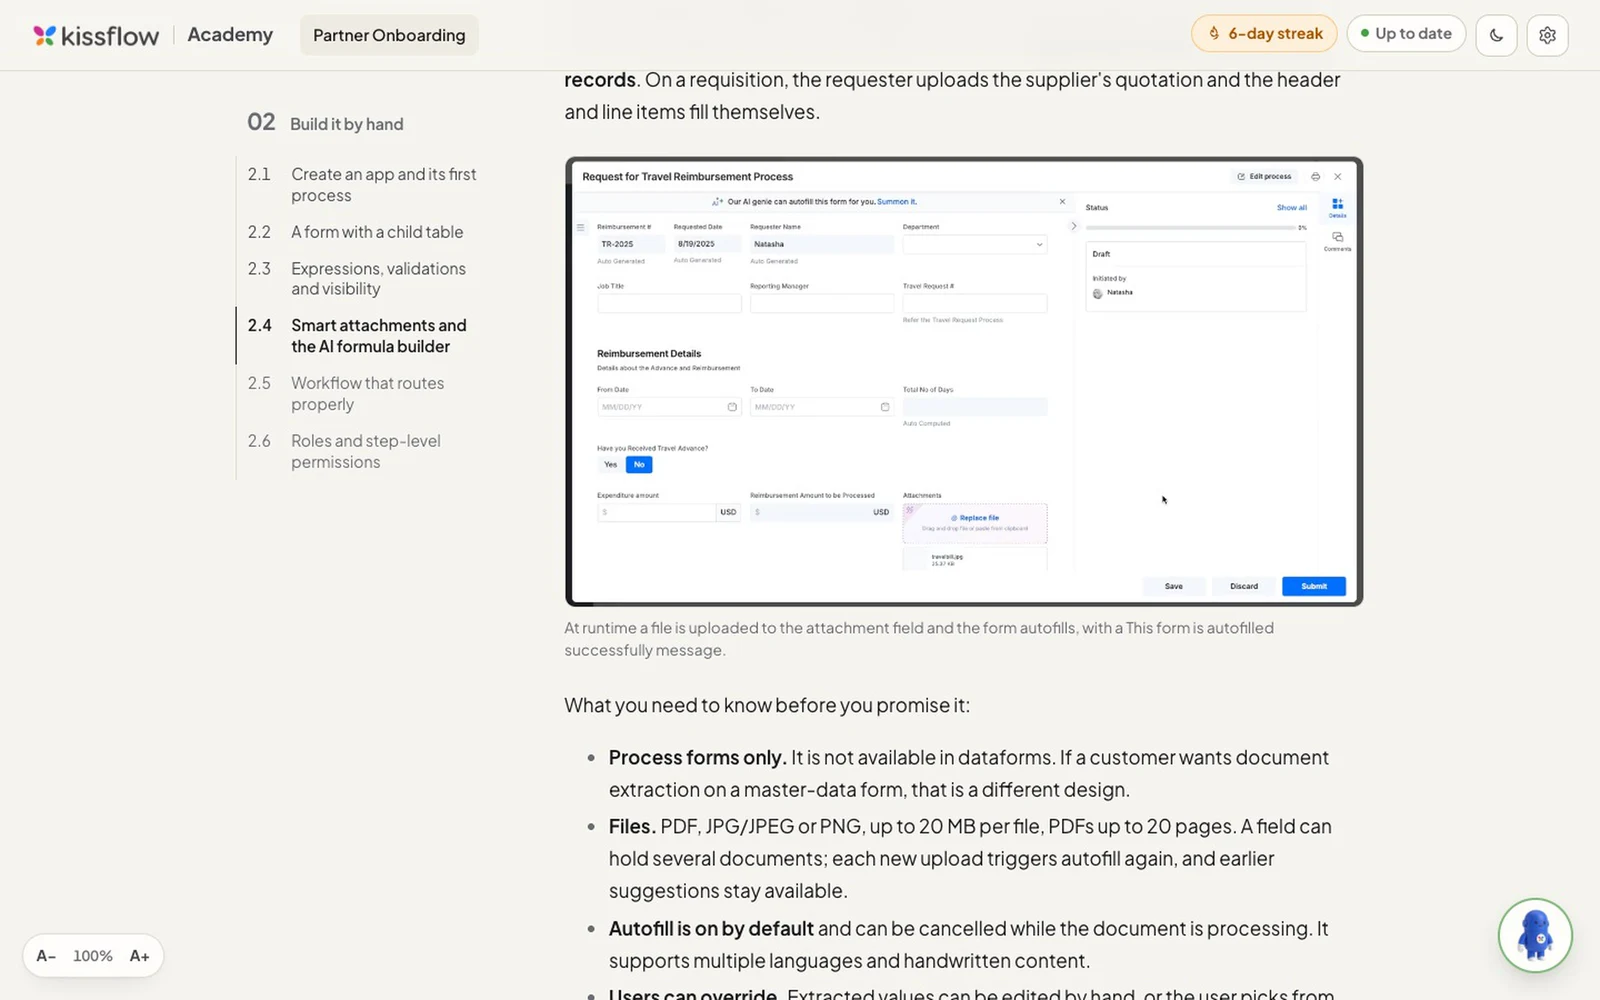
Task: Enlarge the Travel Reimbursement screenshot
Action: click(964, 382)
